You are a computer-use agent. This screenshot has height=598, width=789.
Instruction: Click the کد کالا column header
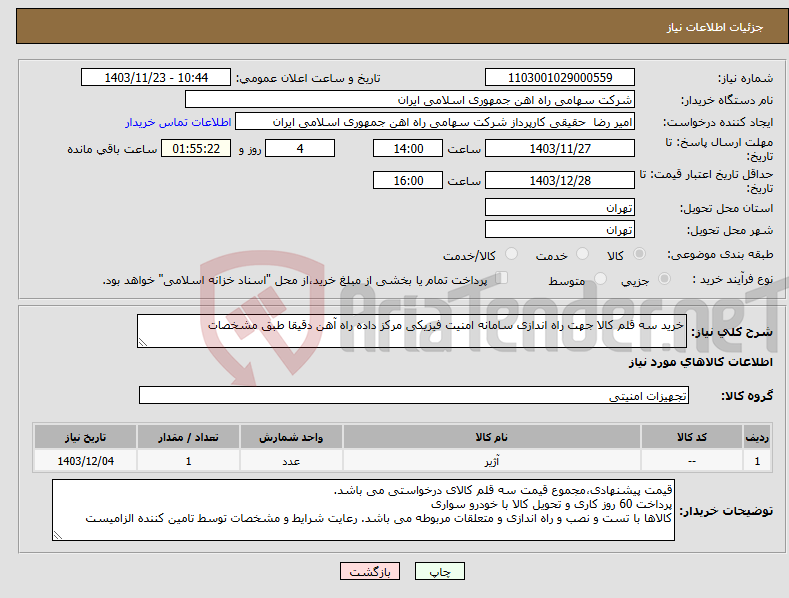[x=692, y=437]
